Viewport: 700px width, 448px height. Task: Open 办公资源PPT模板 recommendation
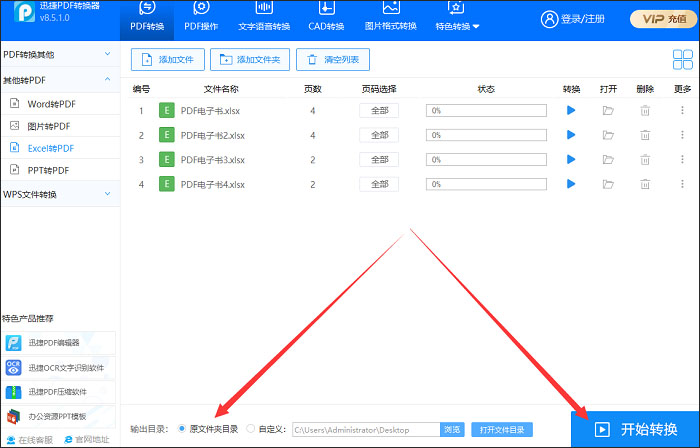[x=58, y=417]
